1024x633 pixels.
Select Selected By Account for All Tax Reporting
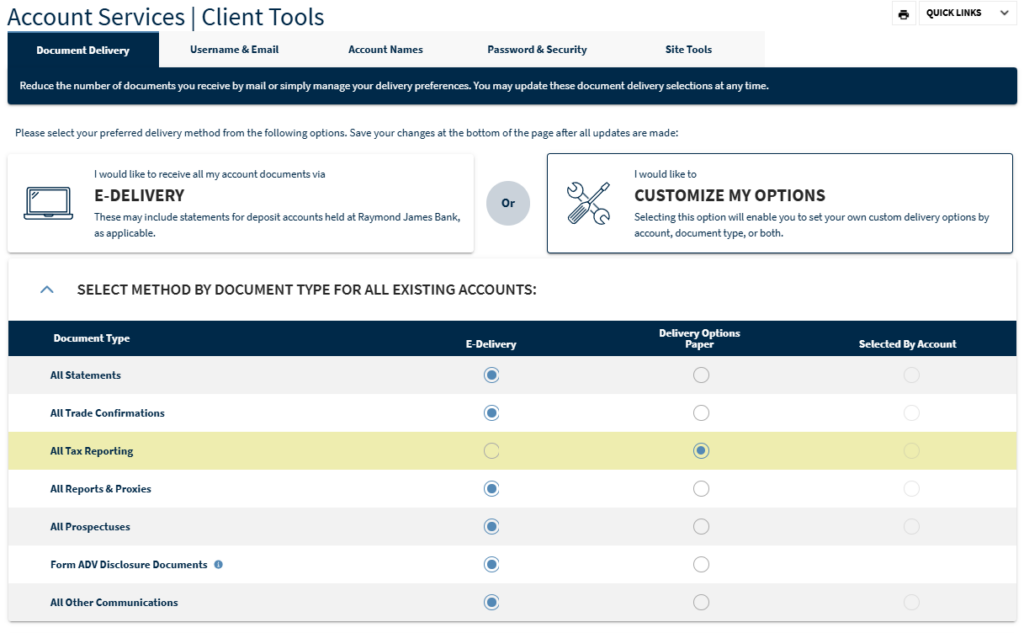coord(911,451)
